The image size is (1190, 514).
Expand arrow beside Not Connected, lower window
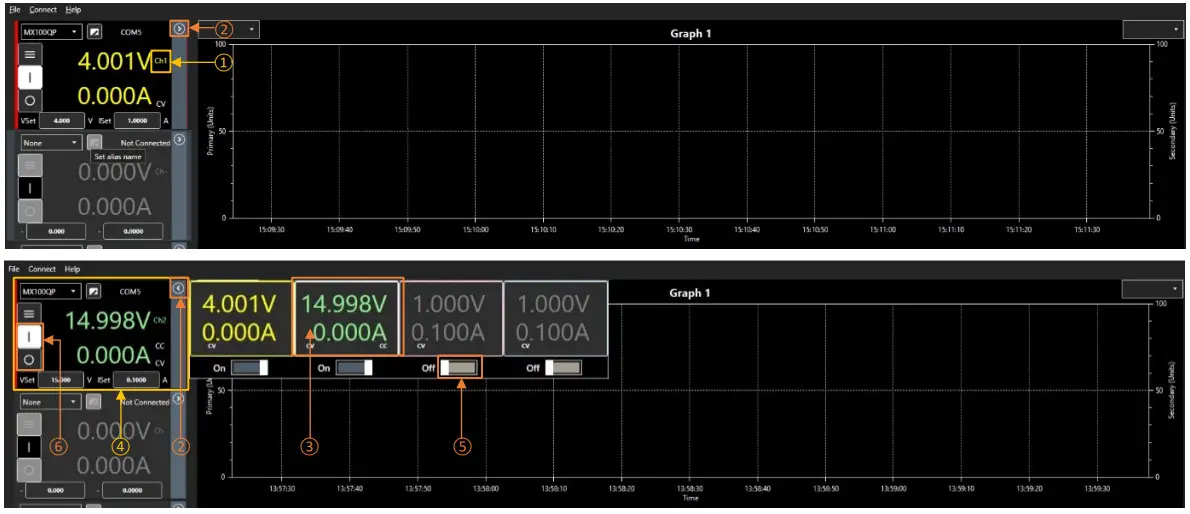[179, 399]
